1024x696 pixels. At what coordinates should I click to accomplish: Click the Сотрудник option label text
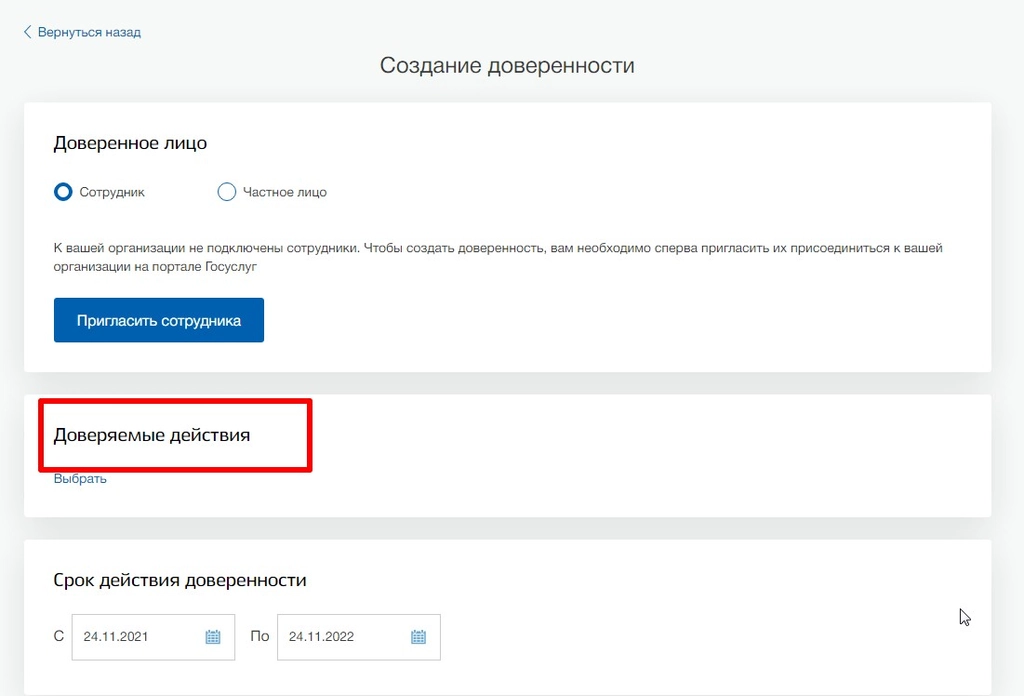112,192
